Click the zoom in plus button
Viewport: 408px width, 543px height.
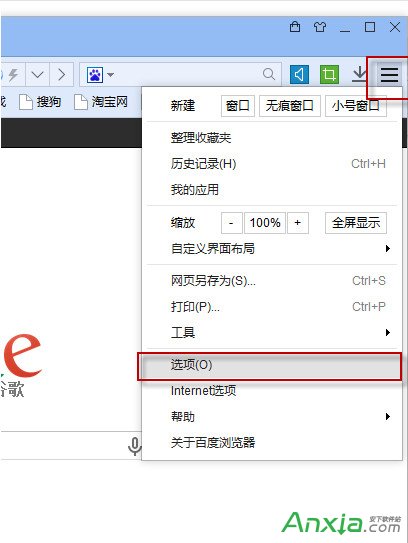coord(298,223)
